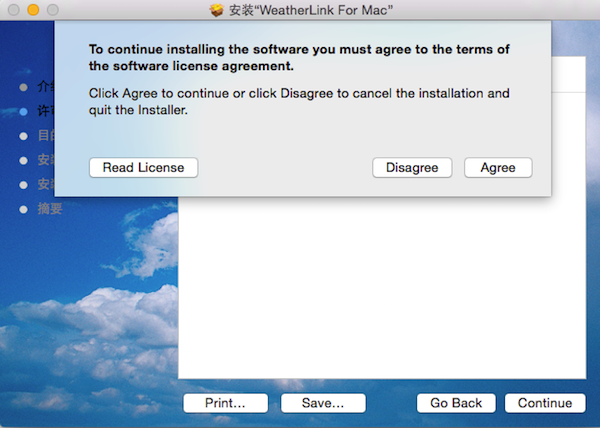This screenshot has width=600, height=428.
Task: Open the Read License button
Action: tap(143, 168)
